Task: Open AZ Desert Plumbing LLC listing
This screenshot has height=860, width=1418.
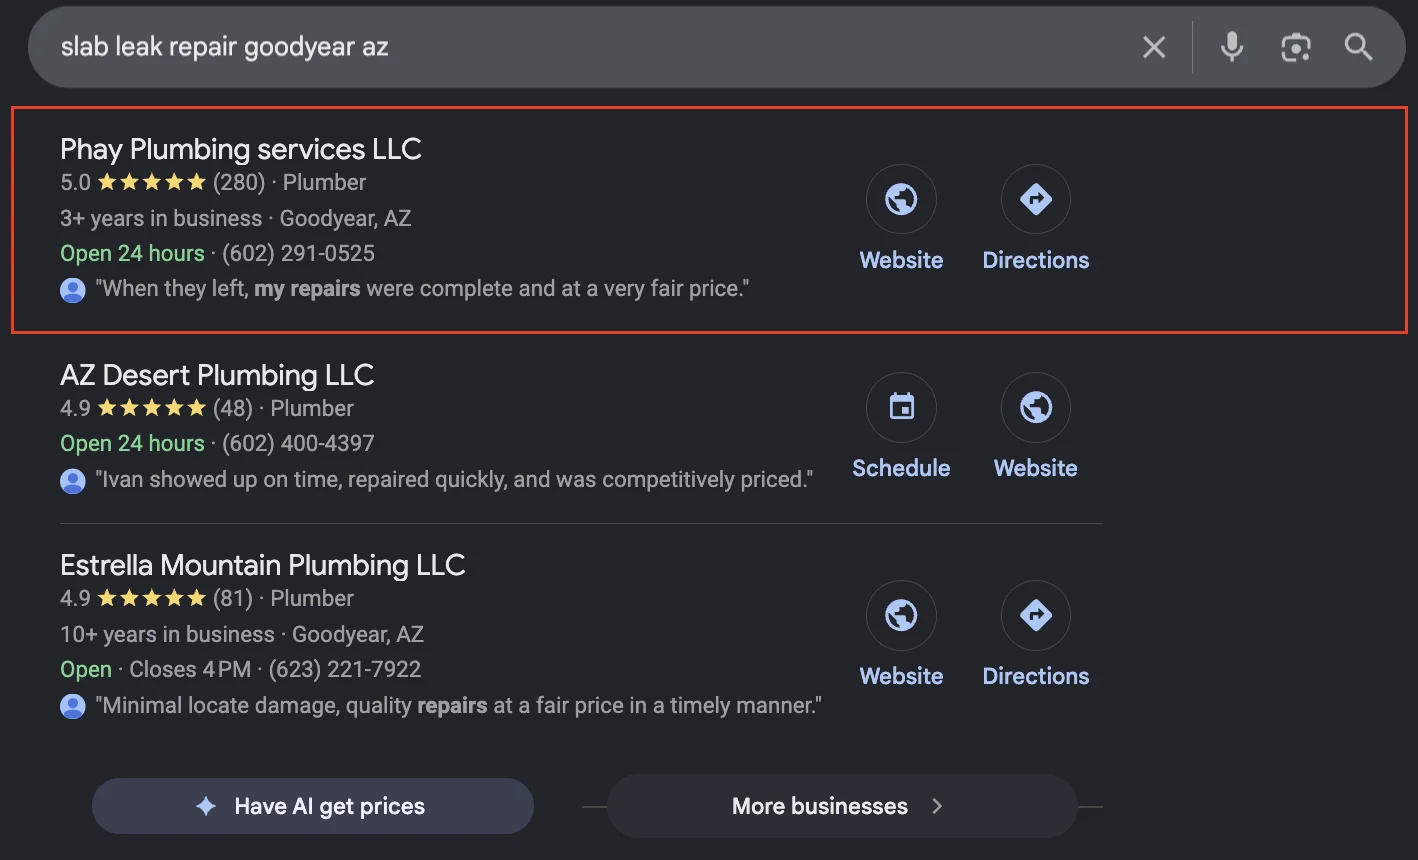Action: point(217,375)
